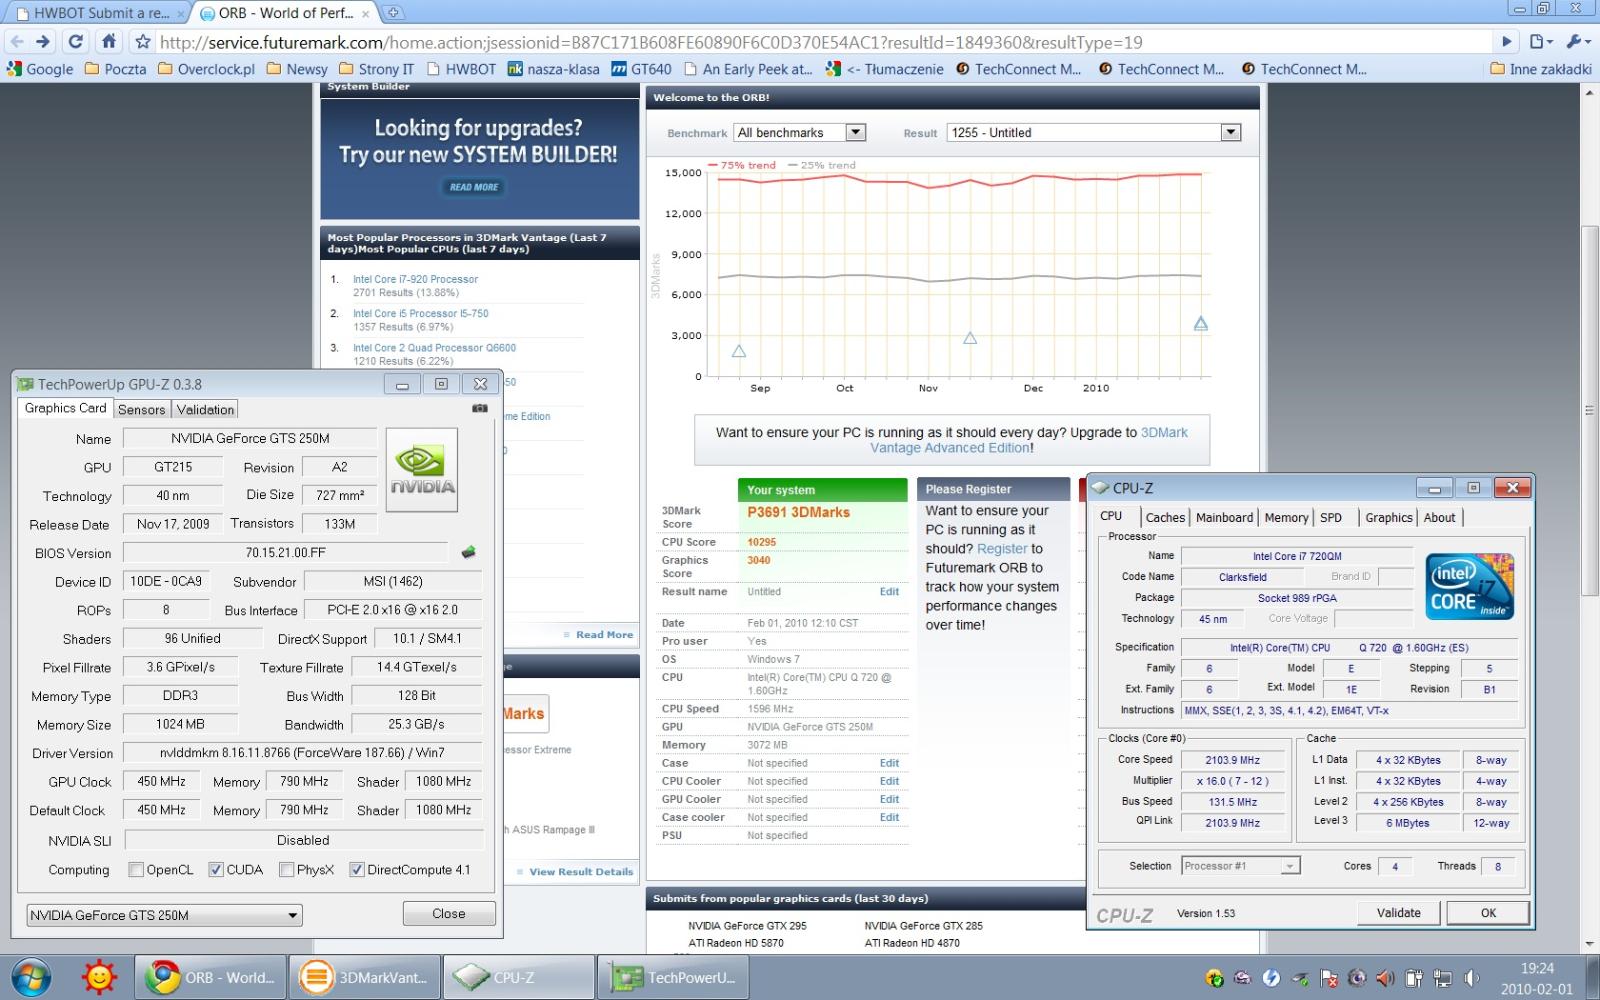Click the browser back arrow
Viewport: 1600px width, 1000px height.
16,42
